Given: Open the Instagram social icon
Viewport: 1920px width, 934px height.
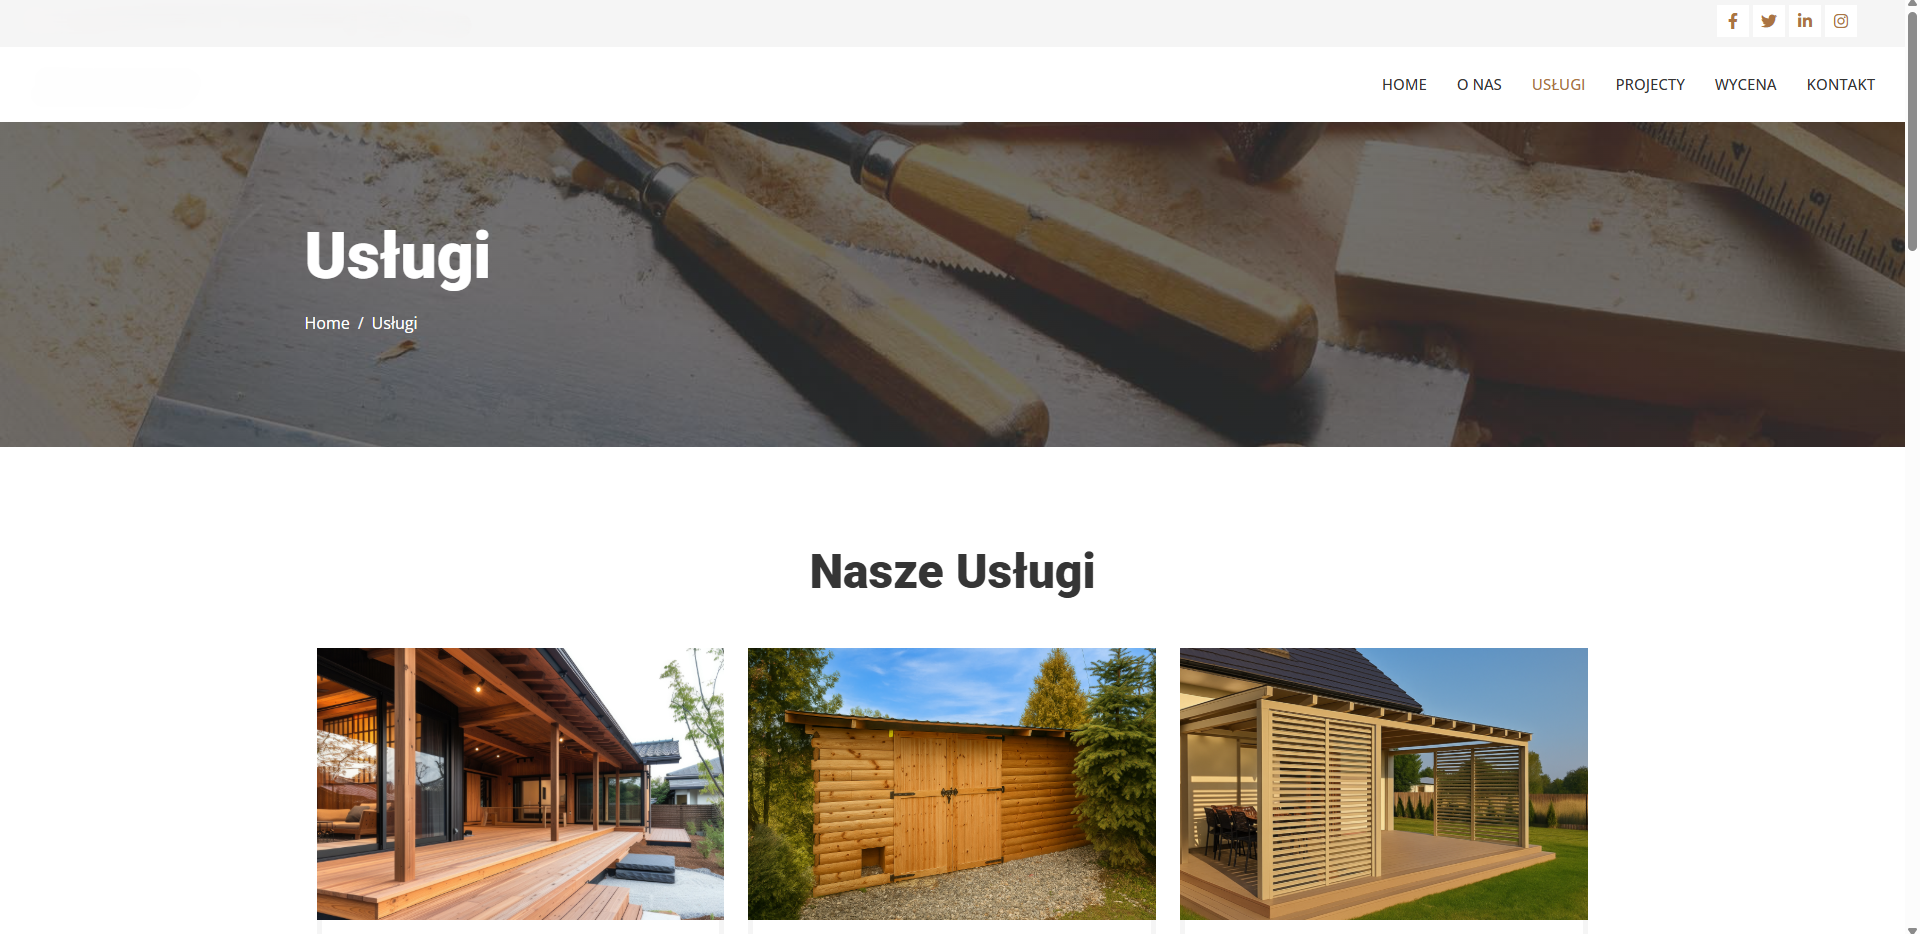Looking at the screenshot, I should pyautogui.click(x=1840, y=21).
